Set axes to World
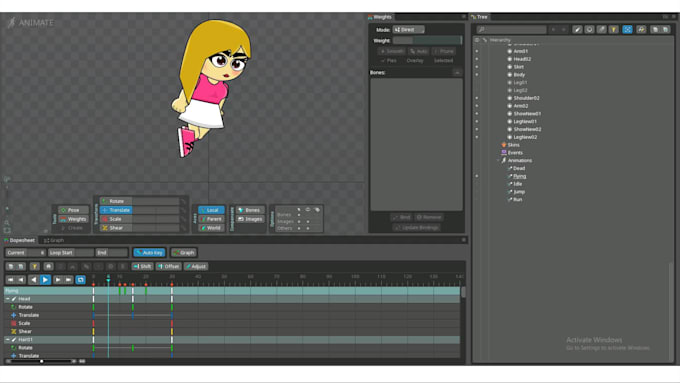680x383 pixels. (x=211, y=228)
